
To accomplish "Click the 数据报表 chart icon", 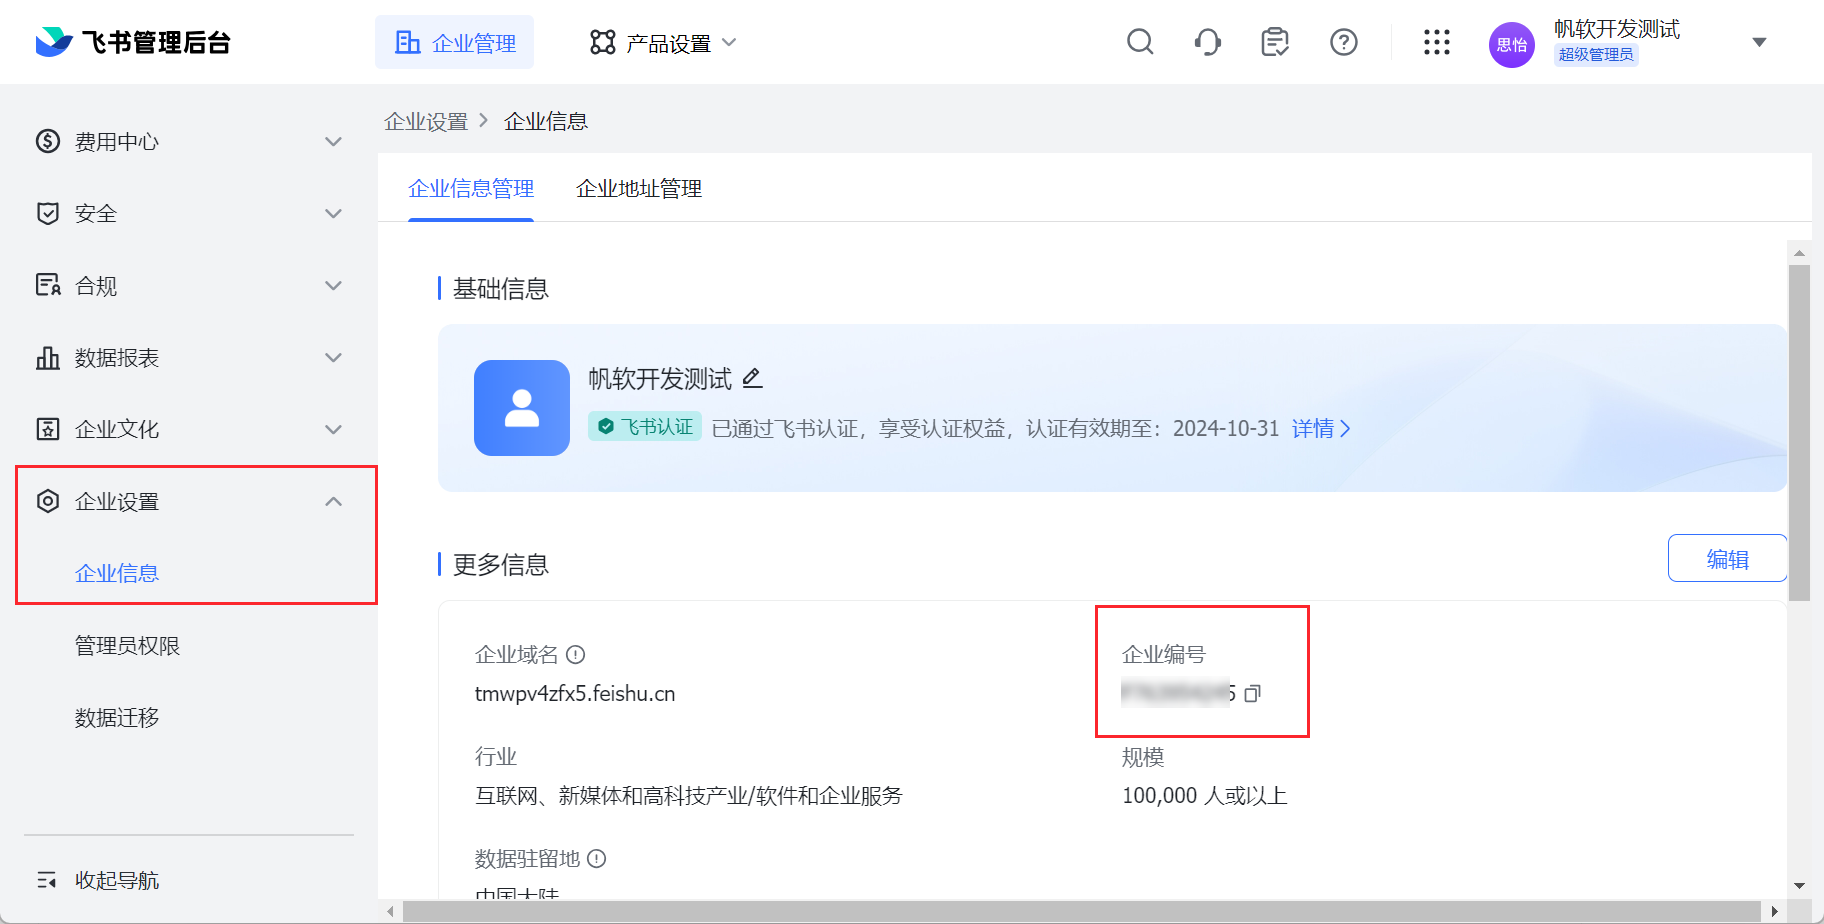I will tap(48, 357).
